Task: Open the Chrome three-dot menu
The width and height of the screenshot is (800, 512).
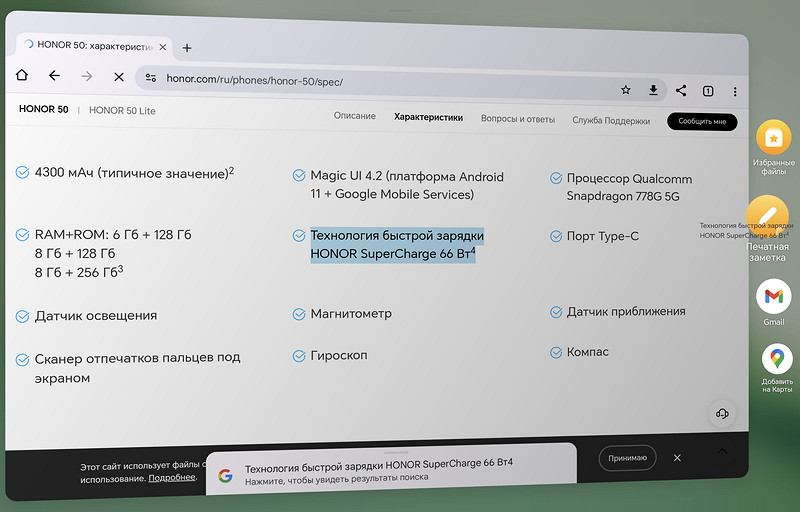Action: 736,91
